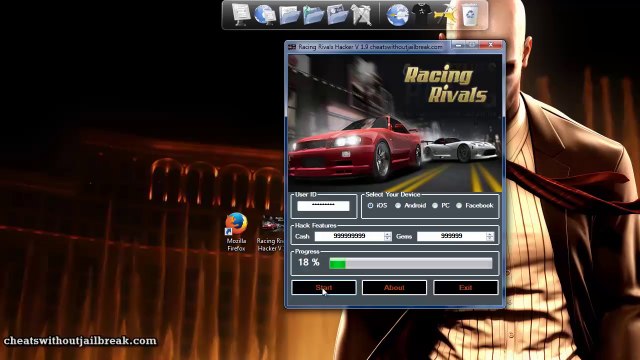Open the pictures folder icon in dock
Screen dimensions: 640x360
[337, 15]
